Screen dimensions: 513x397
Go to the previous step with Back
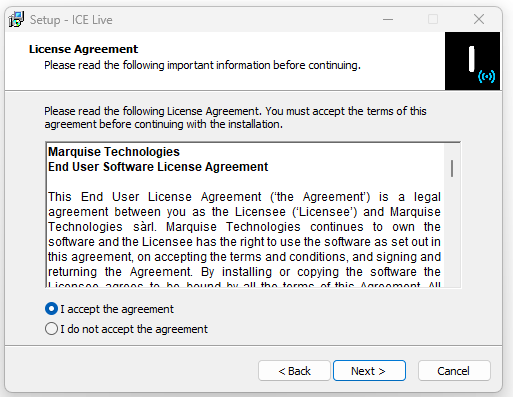pos(294,371)
